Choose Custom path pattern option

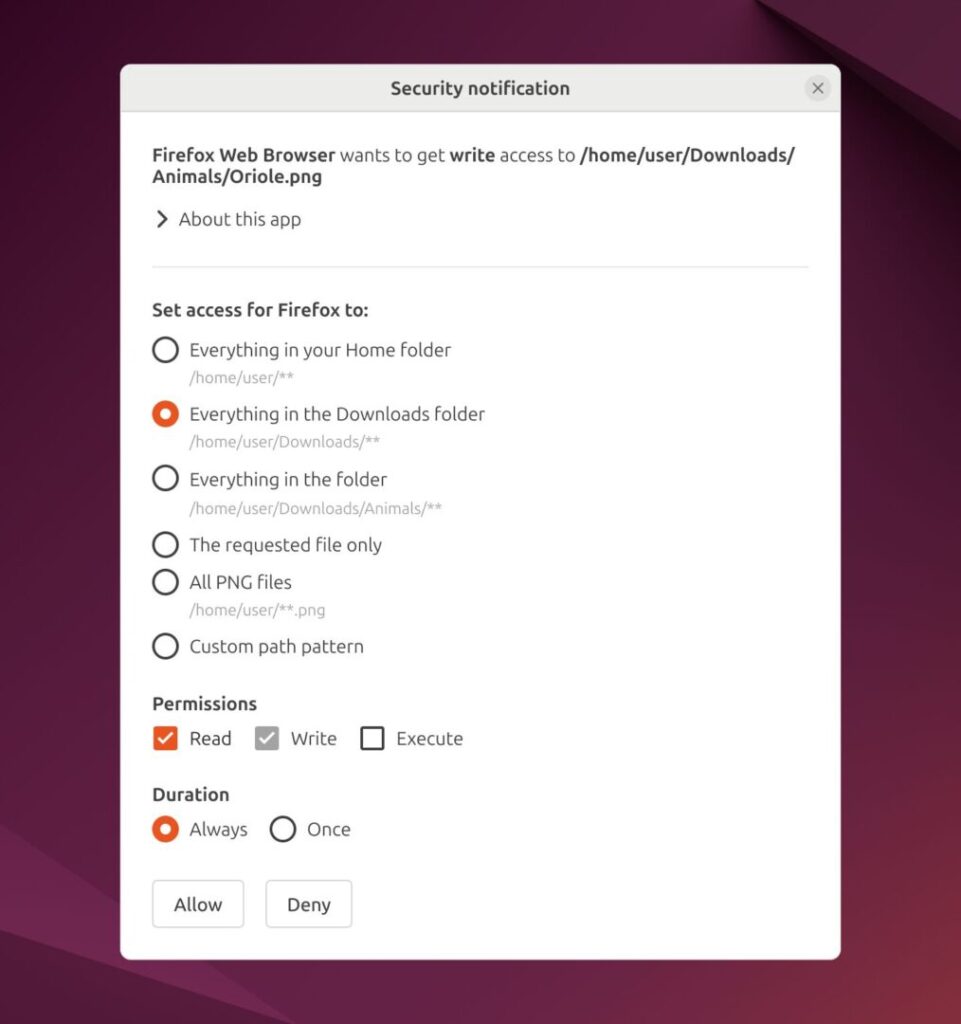(165, 647)
